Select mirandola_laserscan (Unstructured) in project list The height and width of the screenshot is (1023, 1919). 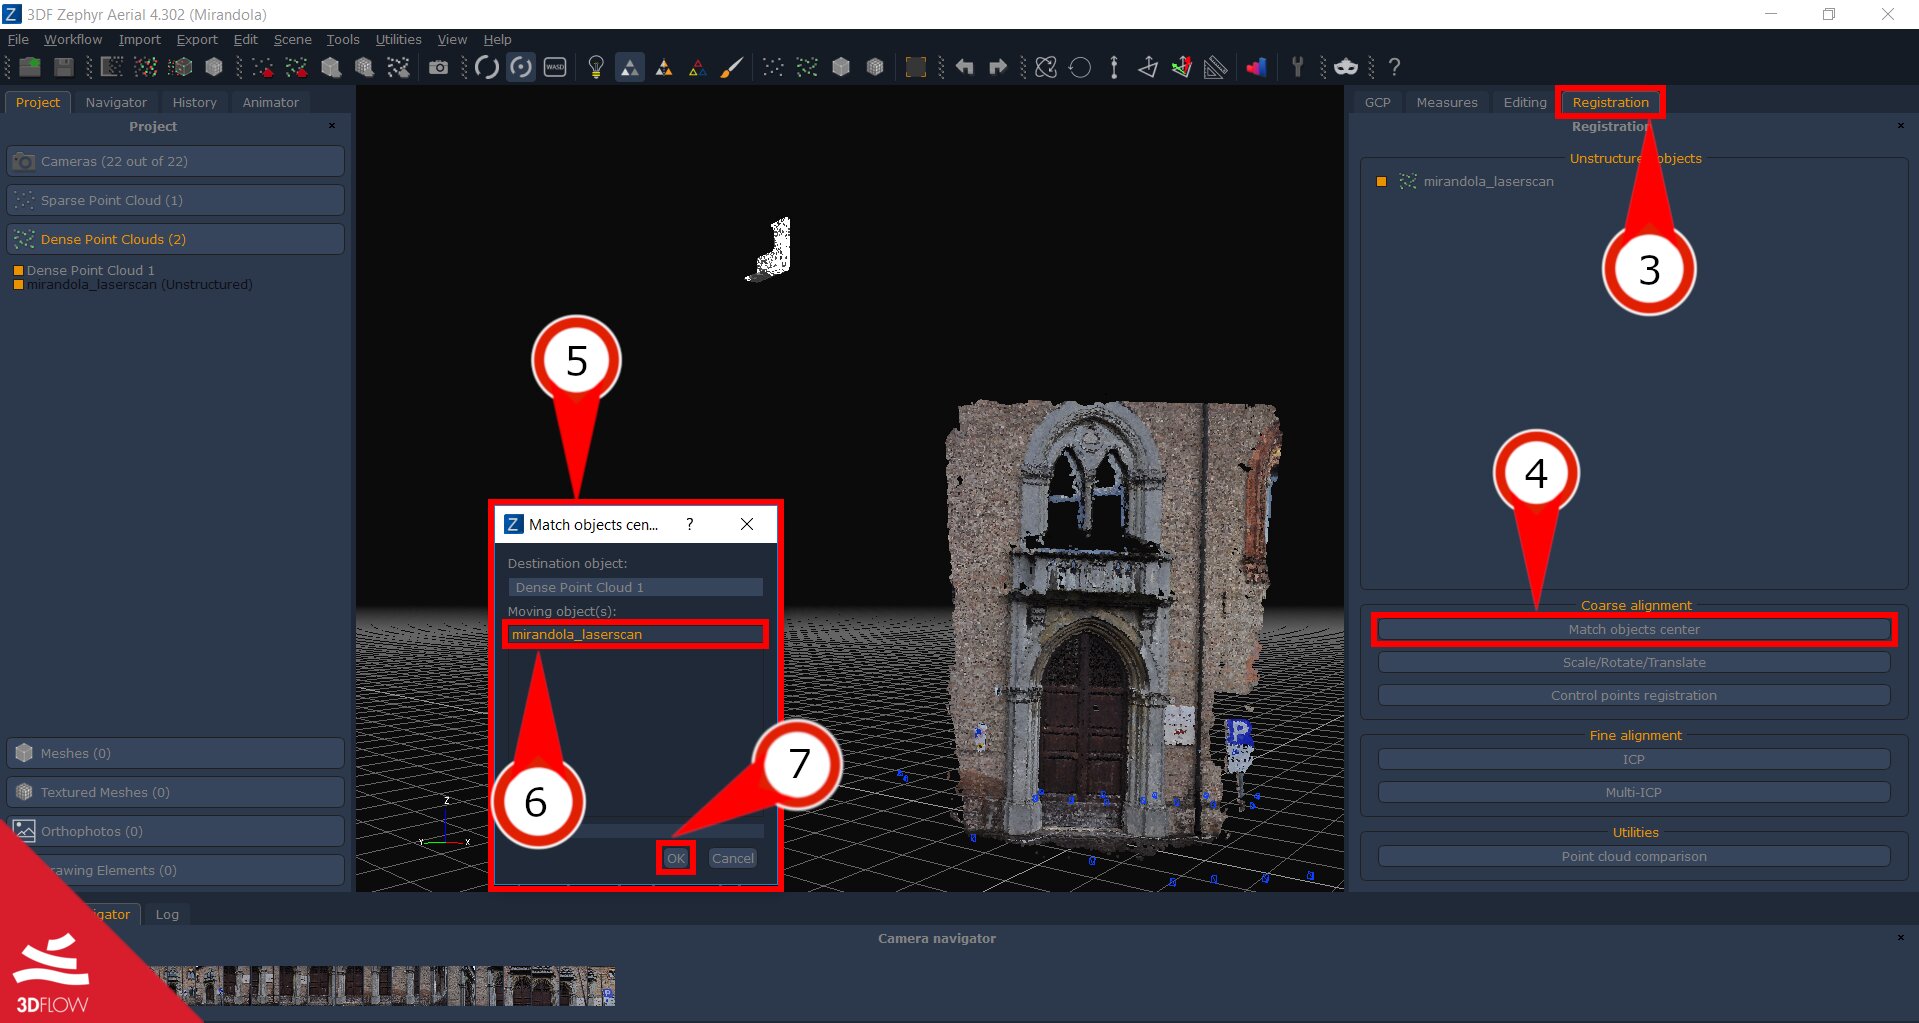[139, 285]
